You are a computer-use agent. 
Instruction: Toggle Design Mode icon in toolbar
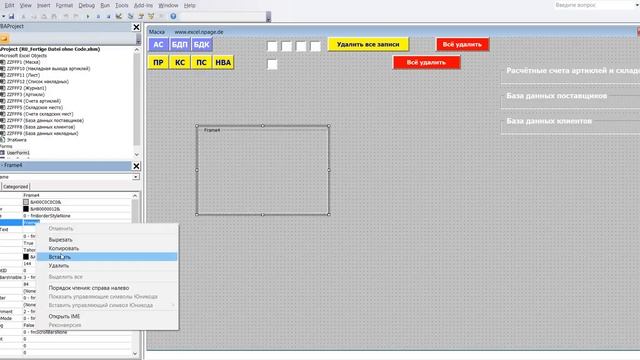tap(119, 16)
